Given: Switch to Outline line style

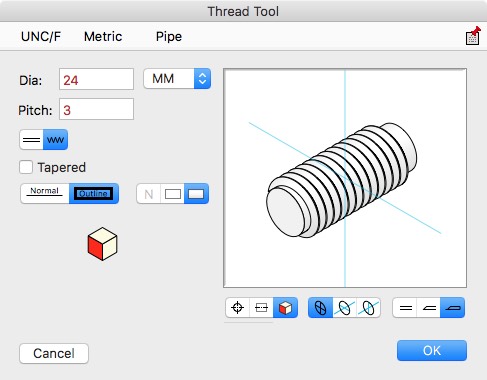Looking at the screenshot, I should click(x=94, y=193).
